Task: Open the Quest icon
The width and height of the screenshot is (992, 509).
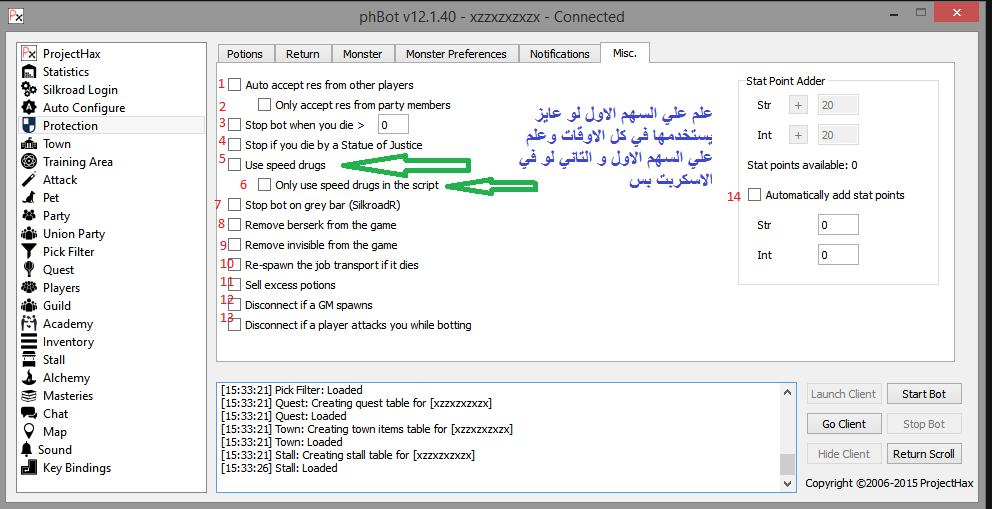Action: click(x=29, y=269)
